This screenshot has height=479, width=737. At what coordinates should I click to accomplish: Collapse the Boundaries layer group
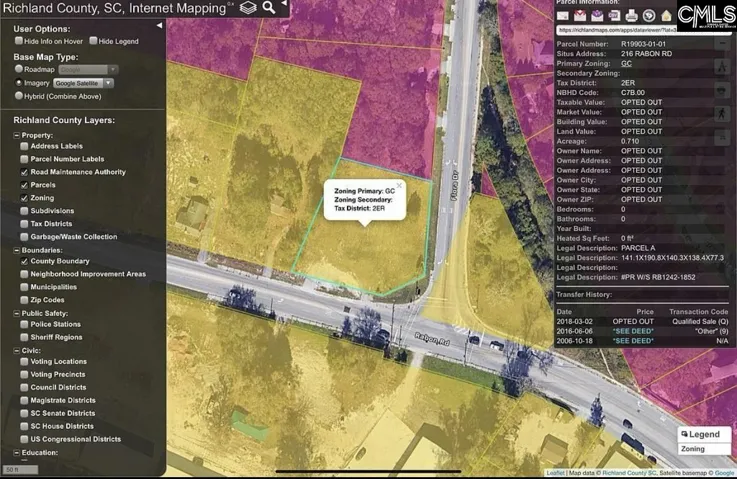click(16, 251)
